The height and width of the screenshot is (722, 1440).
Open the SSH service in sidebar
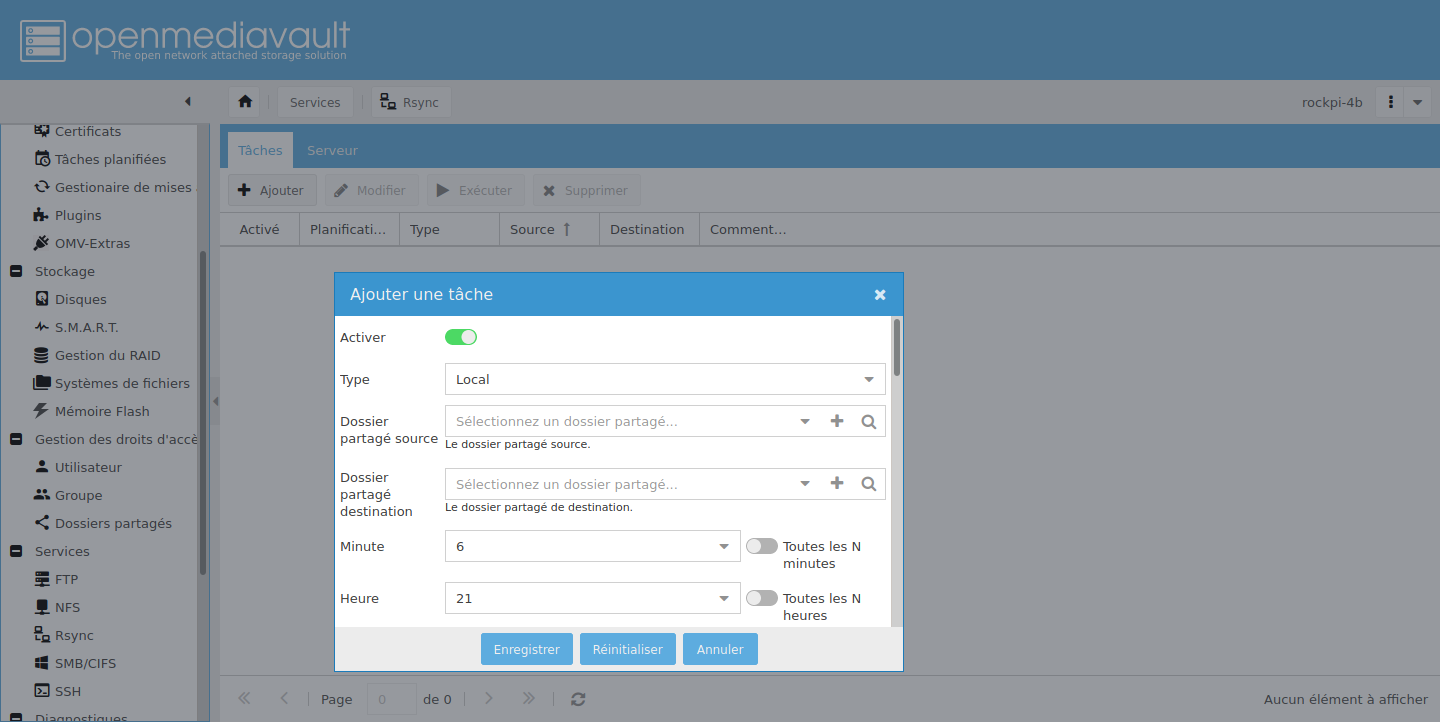pyautogui.click(x=67, y=691)
